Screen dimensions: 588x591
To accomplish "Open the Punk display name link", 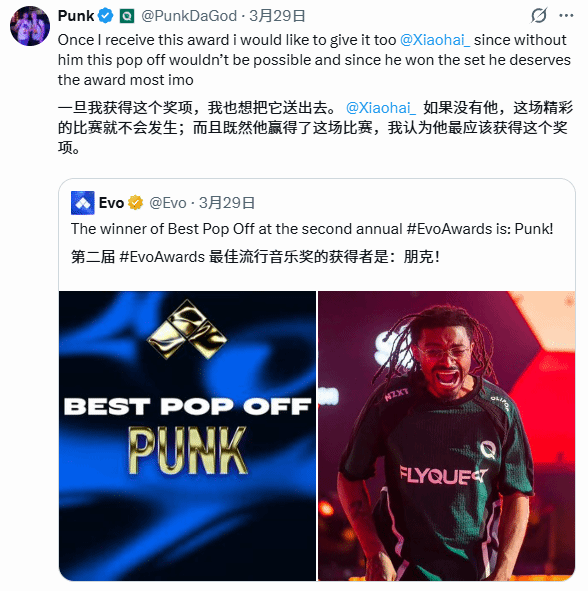I will pos(76,16).
